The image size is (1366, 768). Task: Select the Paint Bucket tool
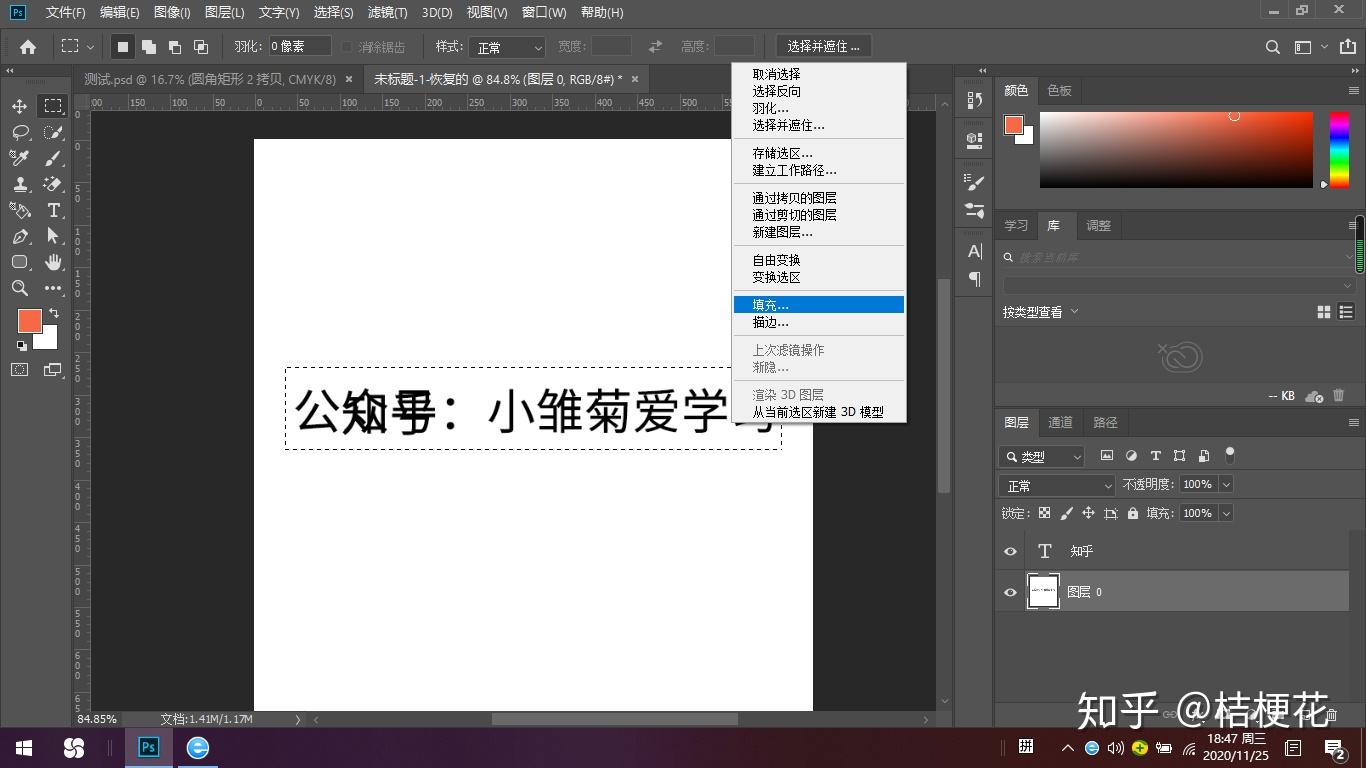(19, 210)
